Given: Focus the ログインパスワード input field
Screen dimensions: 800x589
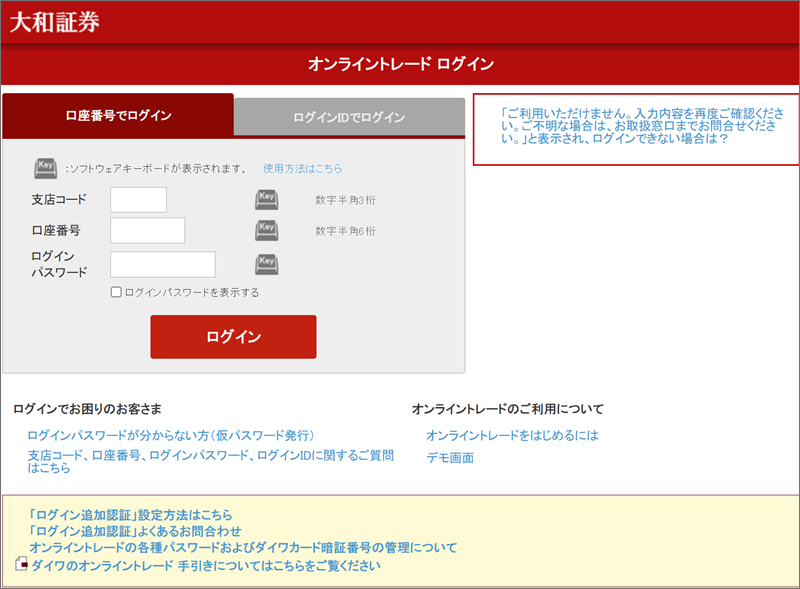Looking at the screenshot, I should coord(163,264).
